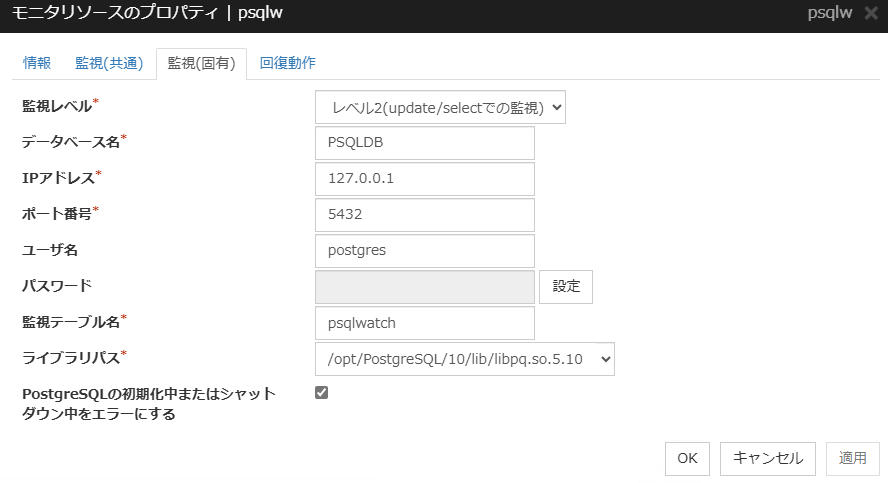Image resolution: width=888 pixels, height=483 pixels.
Task: Click the greyed-out パスワード field
Action: pos(424,287)
